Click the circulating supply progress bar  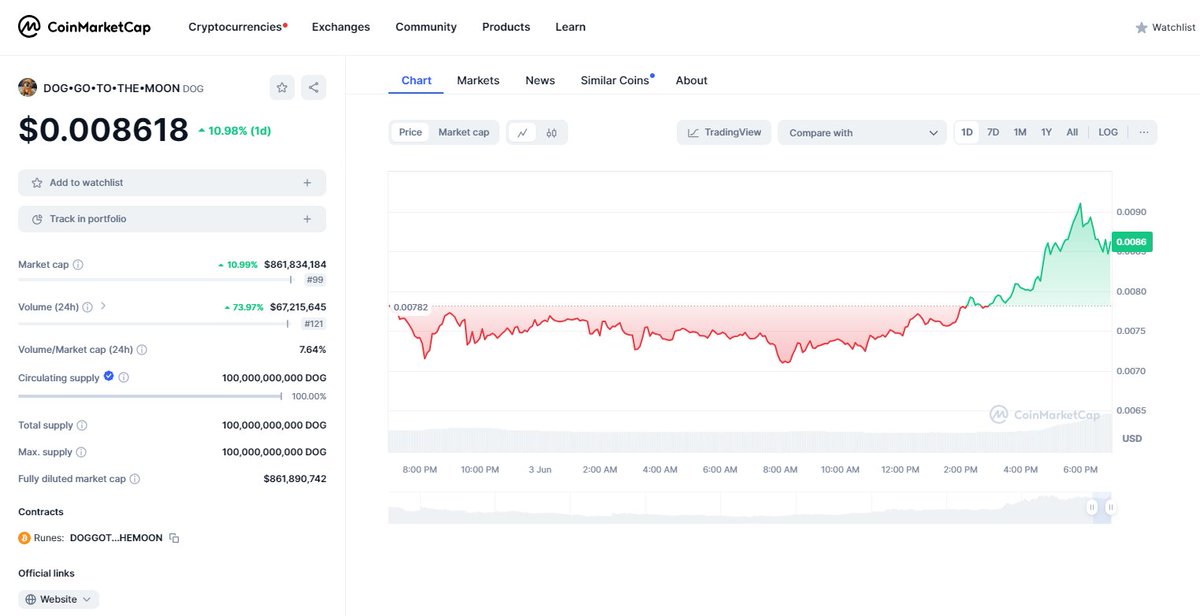[150, 396]
